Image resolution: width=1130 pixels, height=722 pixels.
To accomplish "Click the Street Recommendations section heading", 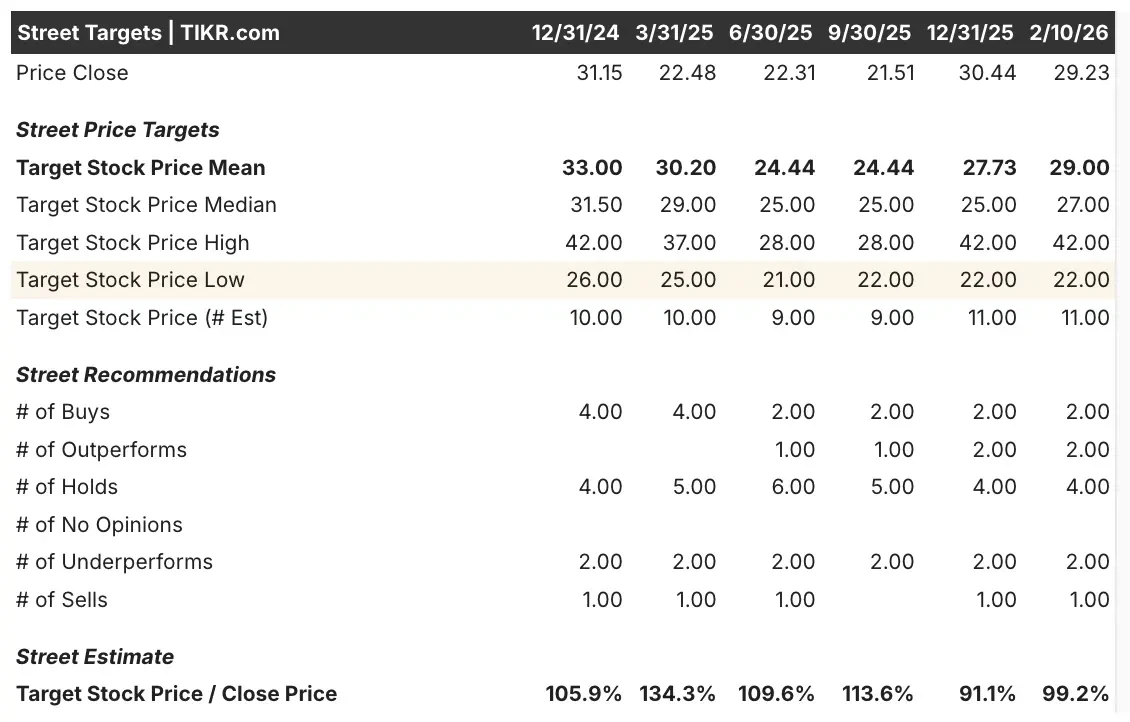I will 146,375.
